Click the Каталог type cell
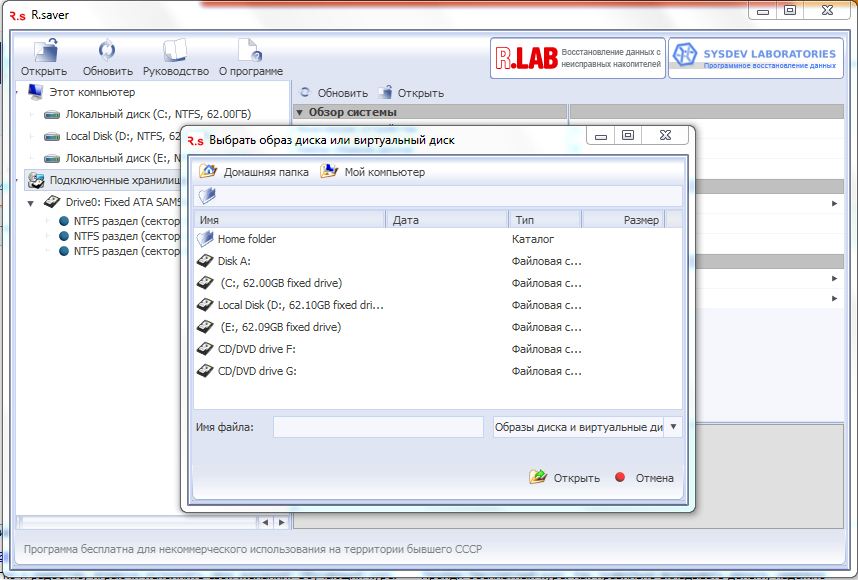Image resolution: width=858 pixels, height=580 pixels. click(x=533, y=239)
